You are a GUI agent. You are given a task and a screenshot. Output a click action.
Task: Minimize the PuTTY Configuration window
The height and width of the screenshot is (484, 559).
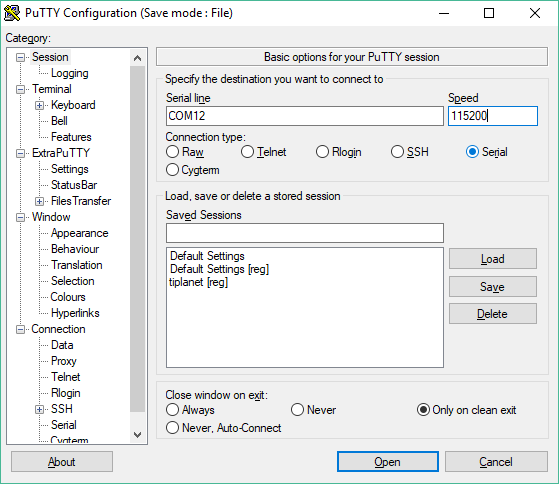tap(444, 14)
